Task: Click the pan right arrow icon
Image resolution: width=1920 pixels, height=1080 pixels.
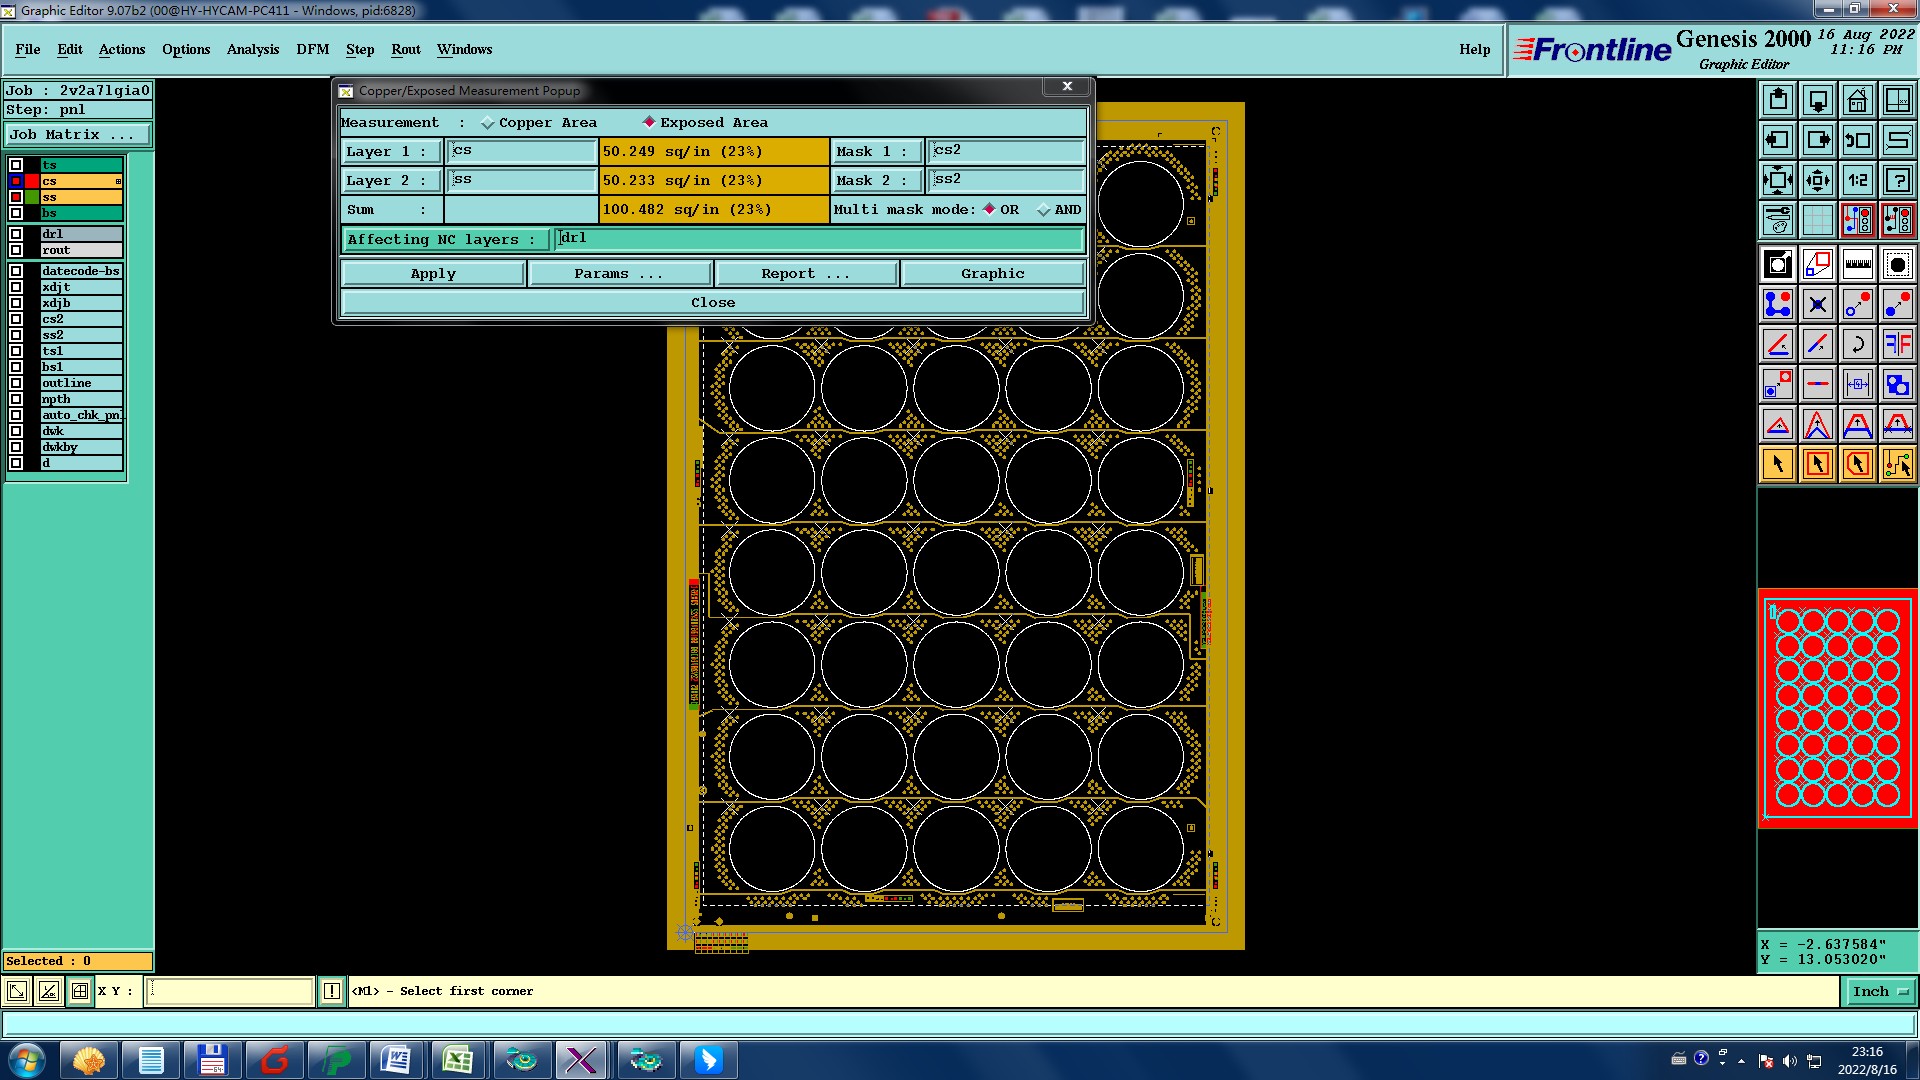Action: tap(1817, 140)
